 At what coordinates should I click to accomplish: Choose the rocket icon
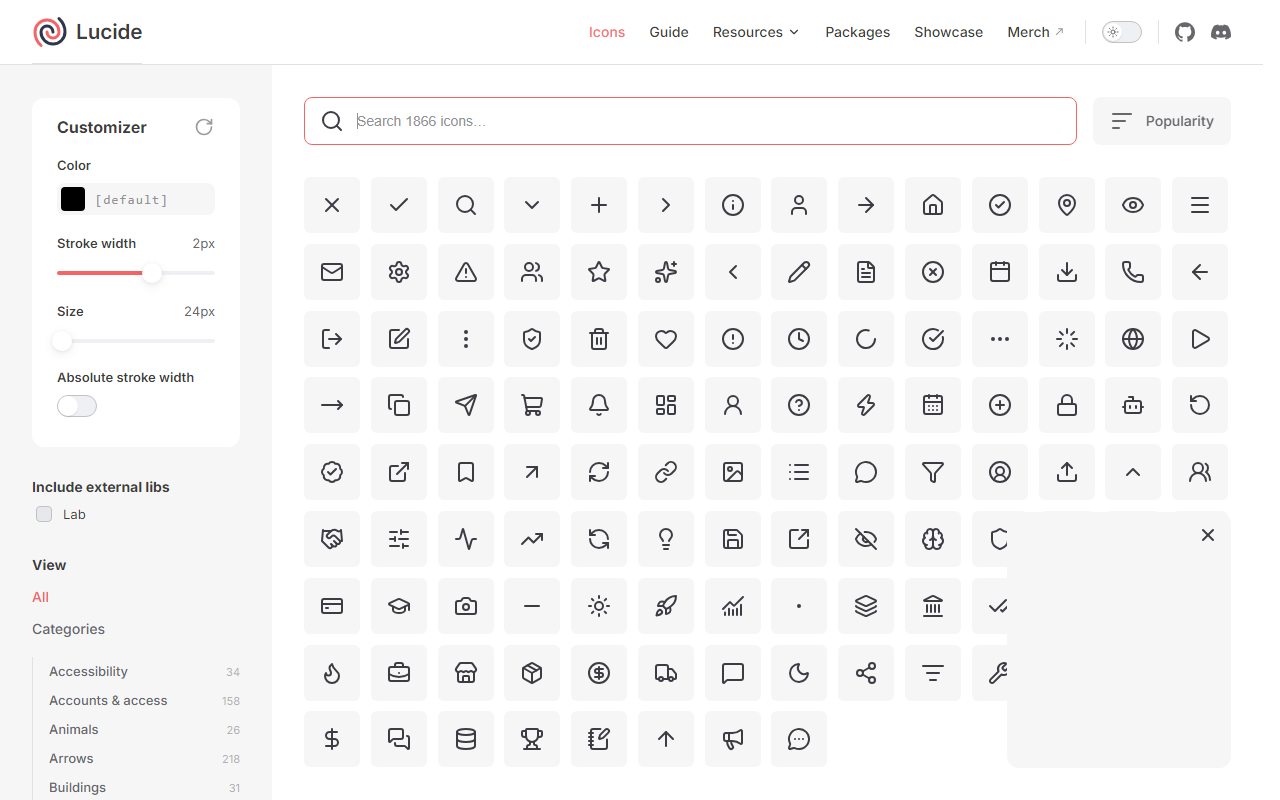[666, 606]
